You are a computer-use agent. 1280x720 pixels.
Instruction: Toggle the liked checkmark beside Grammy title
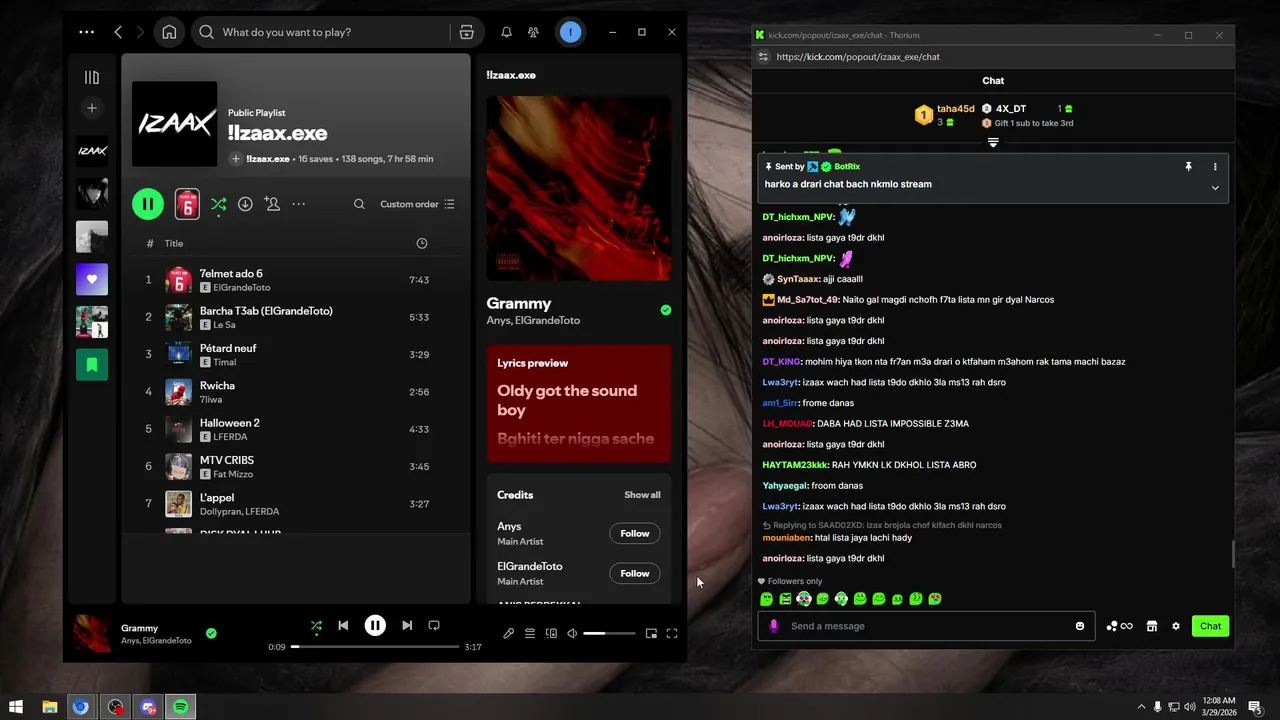coord(666,310)
